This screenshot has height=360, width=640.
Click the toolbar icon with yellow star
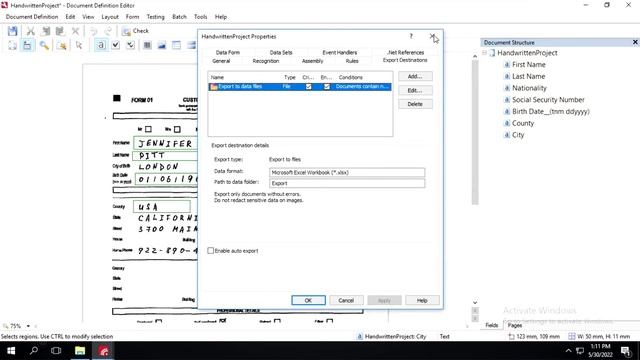pos(62,45)
